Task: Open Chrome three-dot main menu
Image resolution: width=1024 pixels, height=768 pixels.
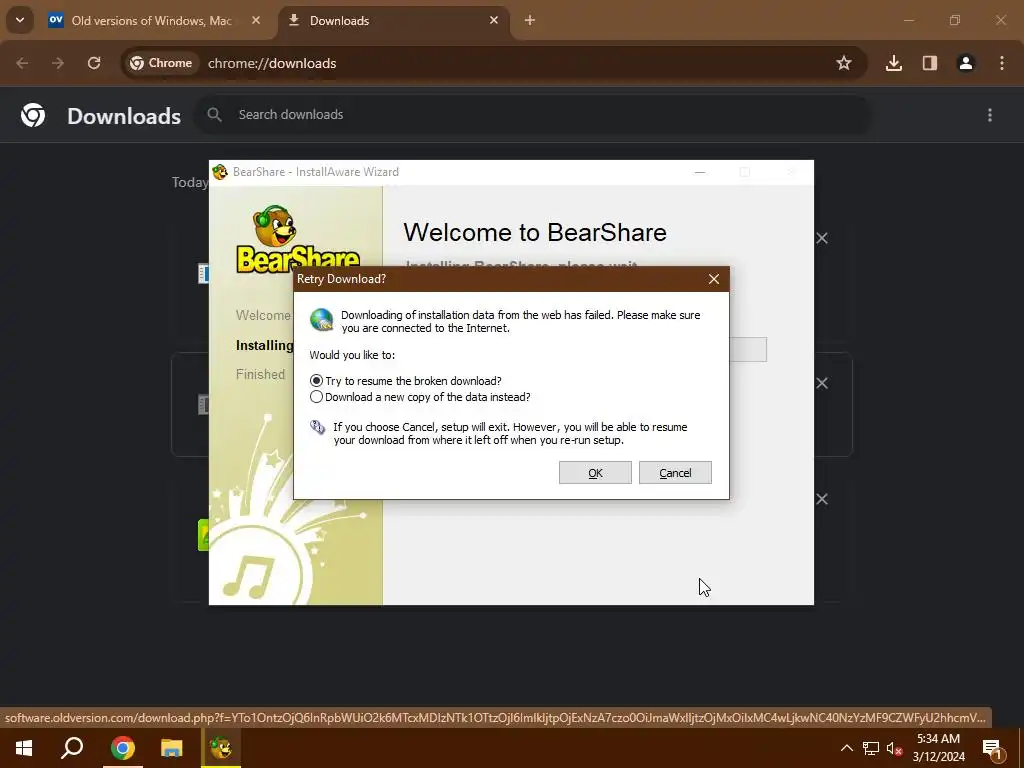Action: pos(1002,63)
